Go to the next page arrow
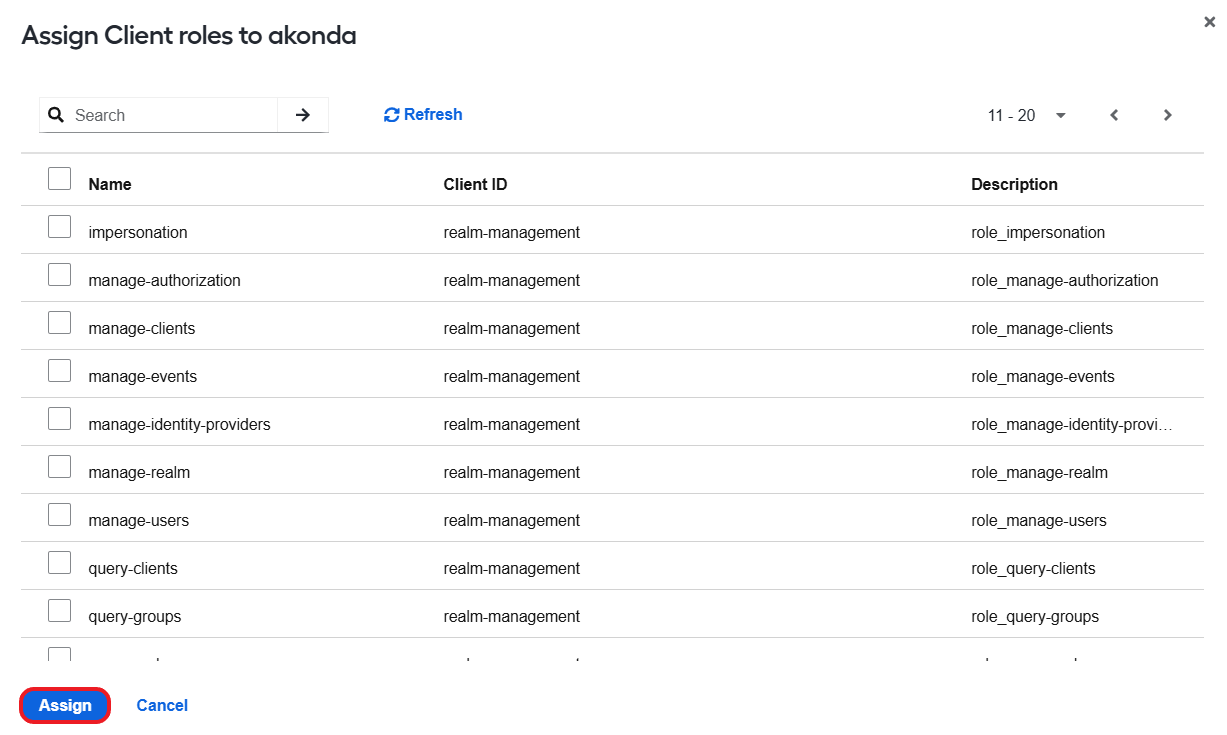The width and height of the screenshot is (1227, 735). coord(1167,115)
